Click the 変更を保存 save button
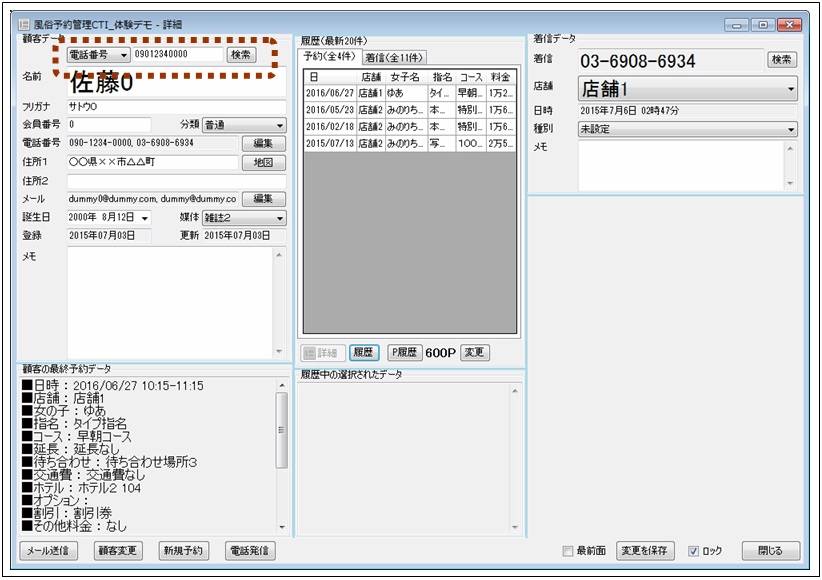Screen dimensions: 822x580 (x=645, y=551)
